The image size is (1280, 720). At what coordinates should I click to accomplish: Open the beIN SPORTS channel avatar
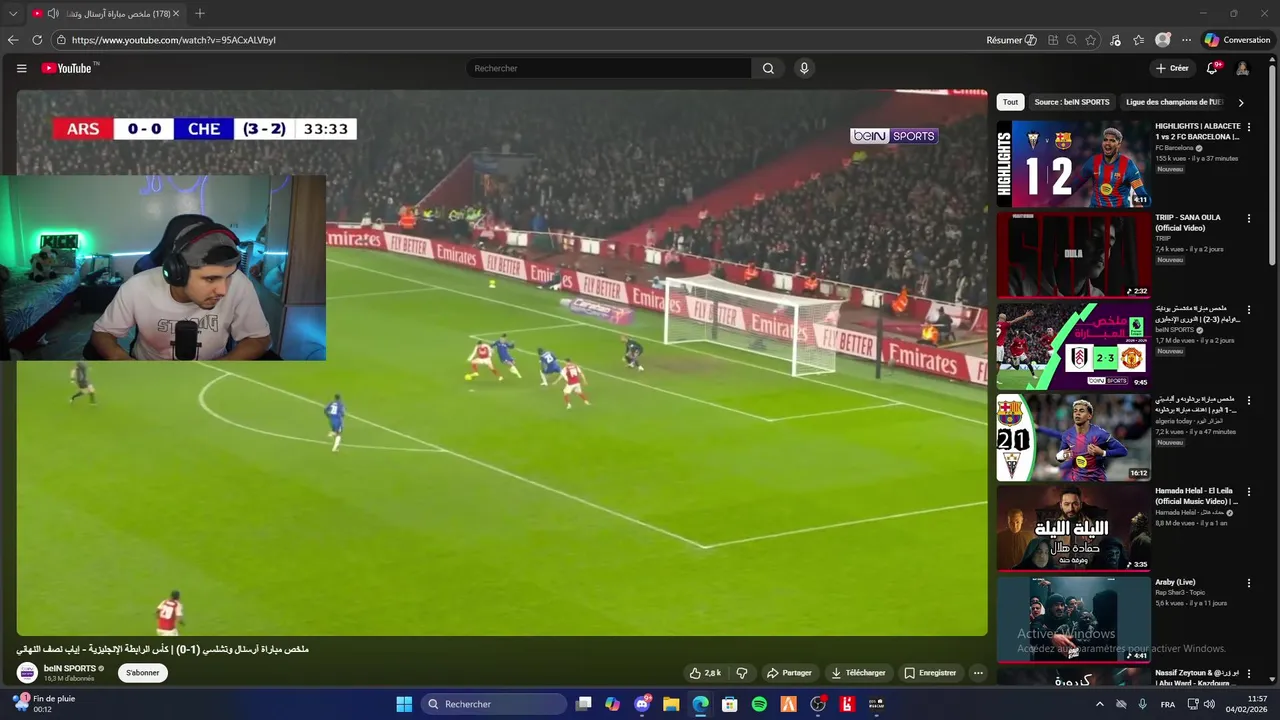(28, 673)
